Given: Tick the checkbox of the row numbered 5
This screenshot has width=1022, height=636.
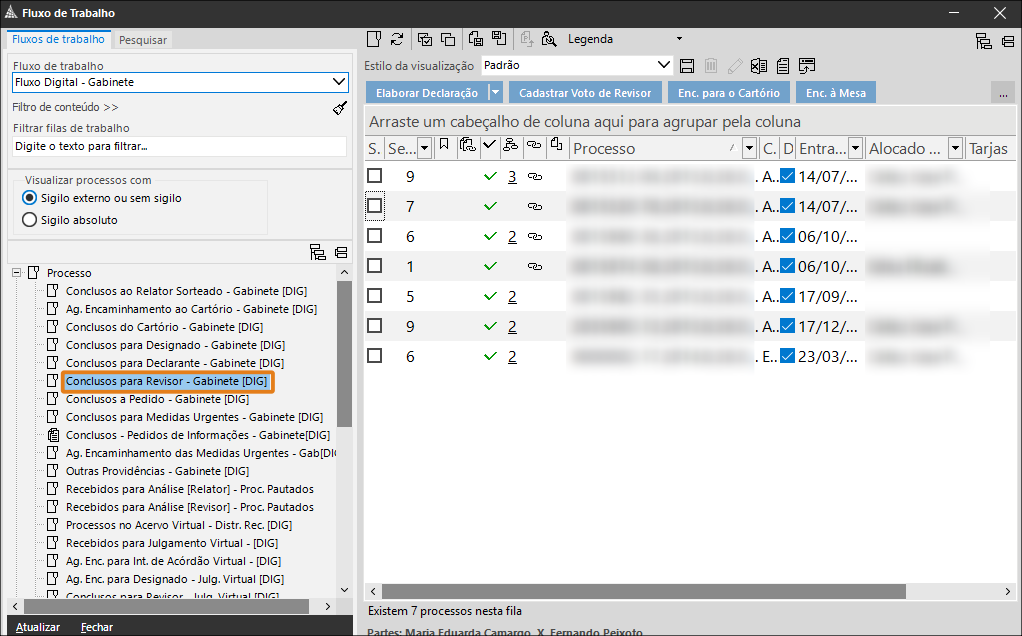Looking at the screenshot, I should tap(375, 296).
